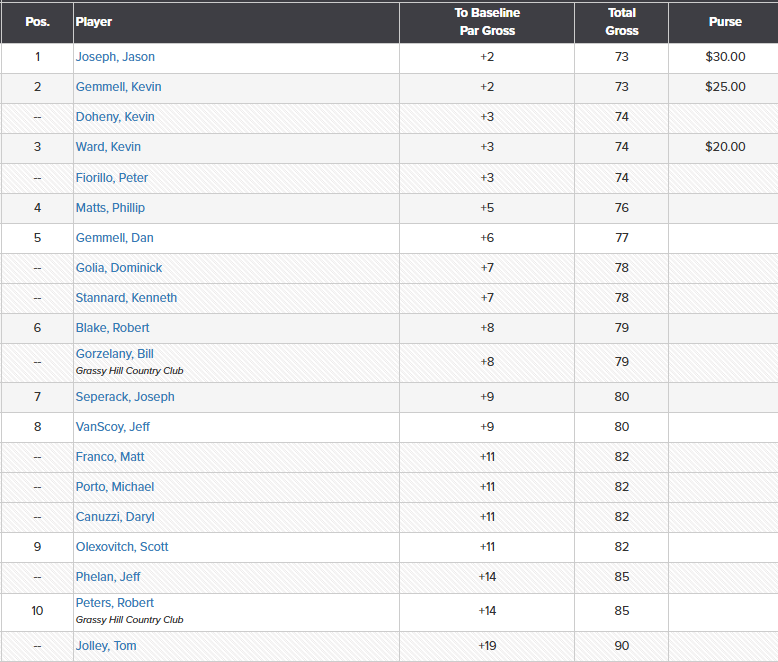
Task: Click the Total Gross column header
Action: point(622,22)
